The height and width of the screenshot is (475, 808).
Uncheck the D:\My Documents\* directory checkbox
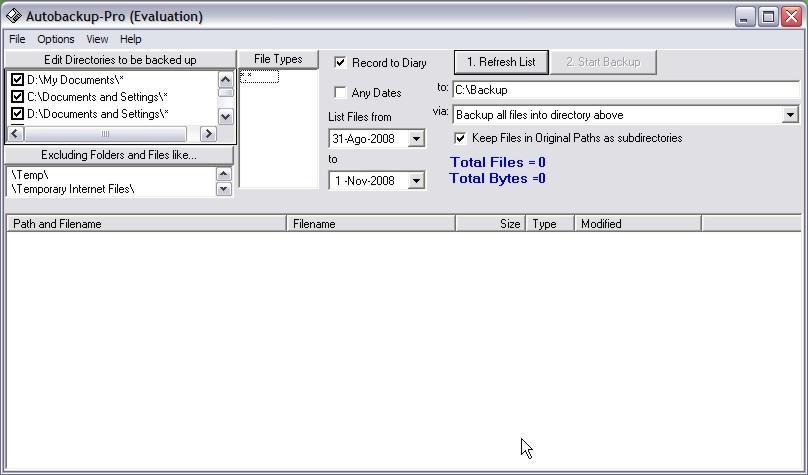point(18,80)
